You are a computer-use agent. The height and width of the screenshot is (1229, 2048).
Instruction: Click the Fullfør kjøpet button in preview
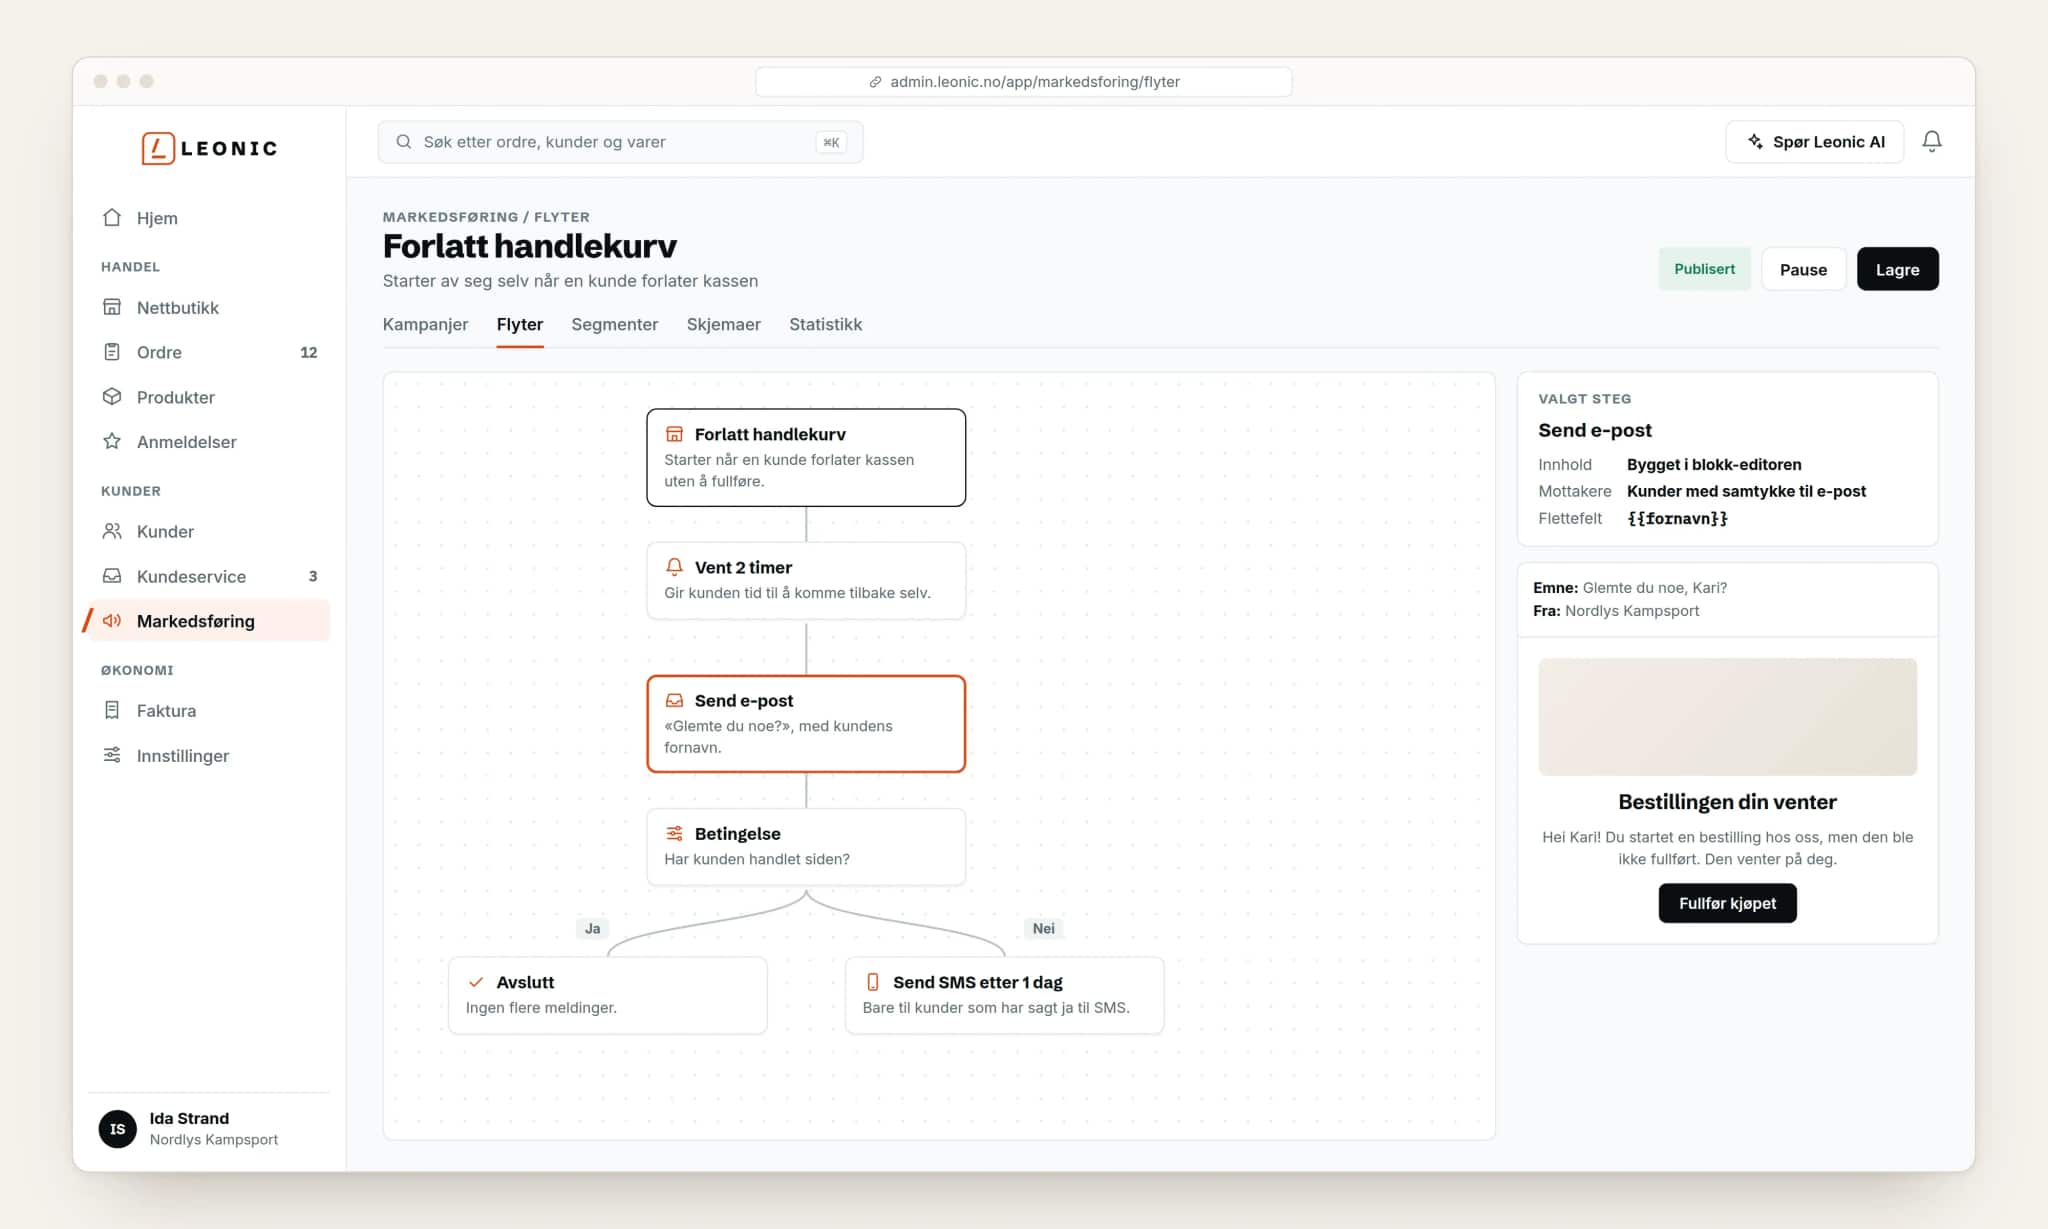(x=1727, y=903)
